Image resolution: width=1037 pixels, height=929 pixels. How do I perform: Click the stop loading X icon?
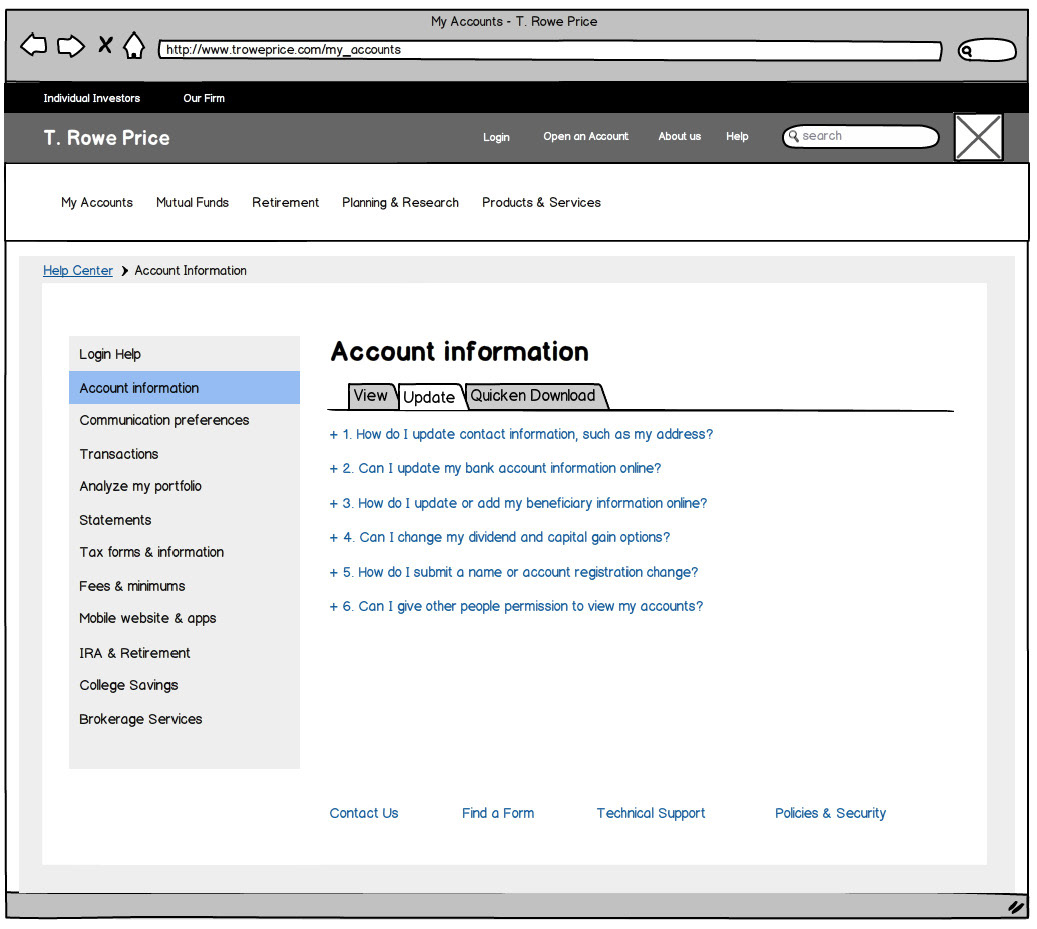[105, 45]
